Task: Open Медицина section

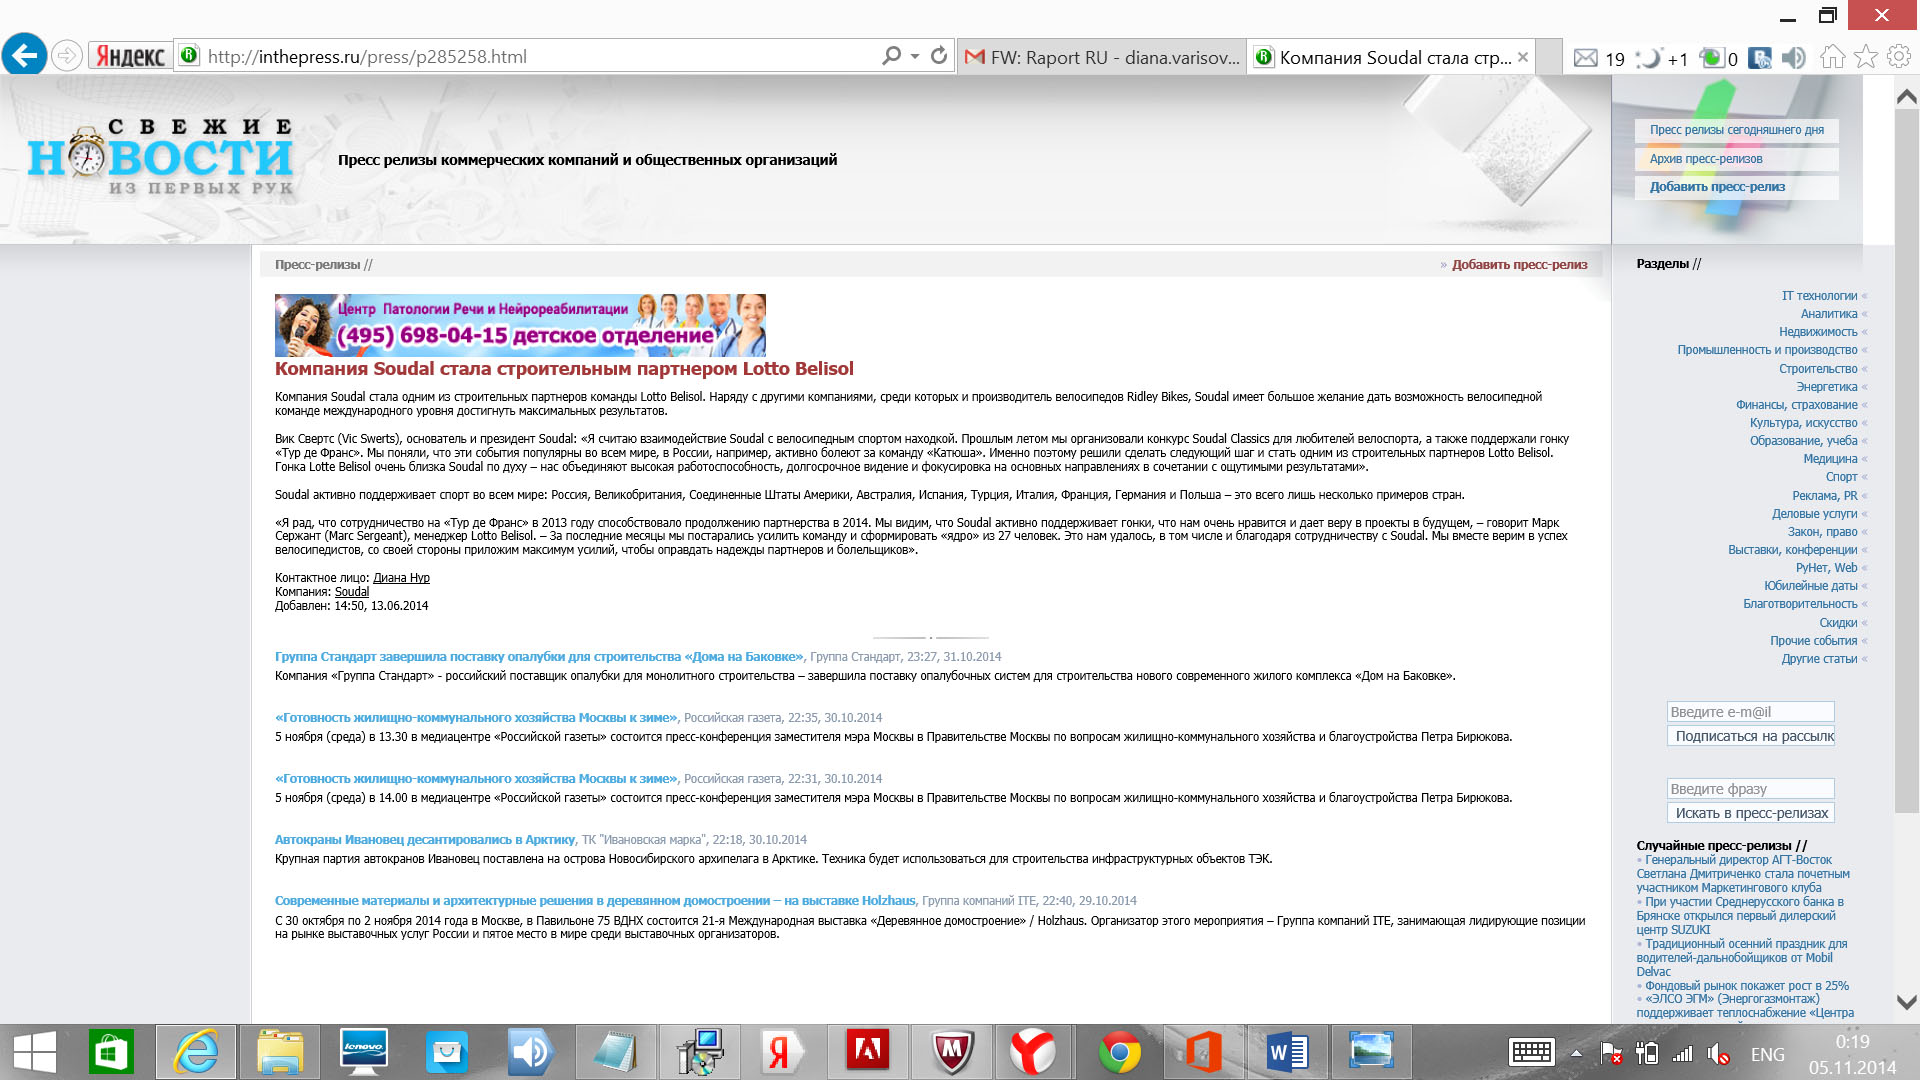Action: tap(1830, 459)
